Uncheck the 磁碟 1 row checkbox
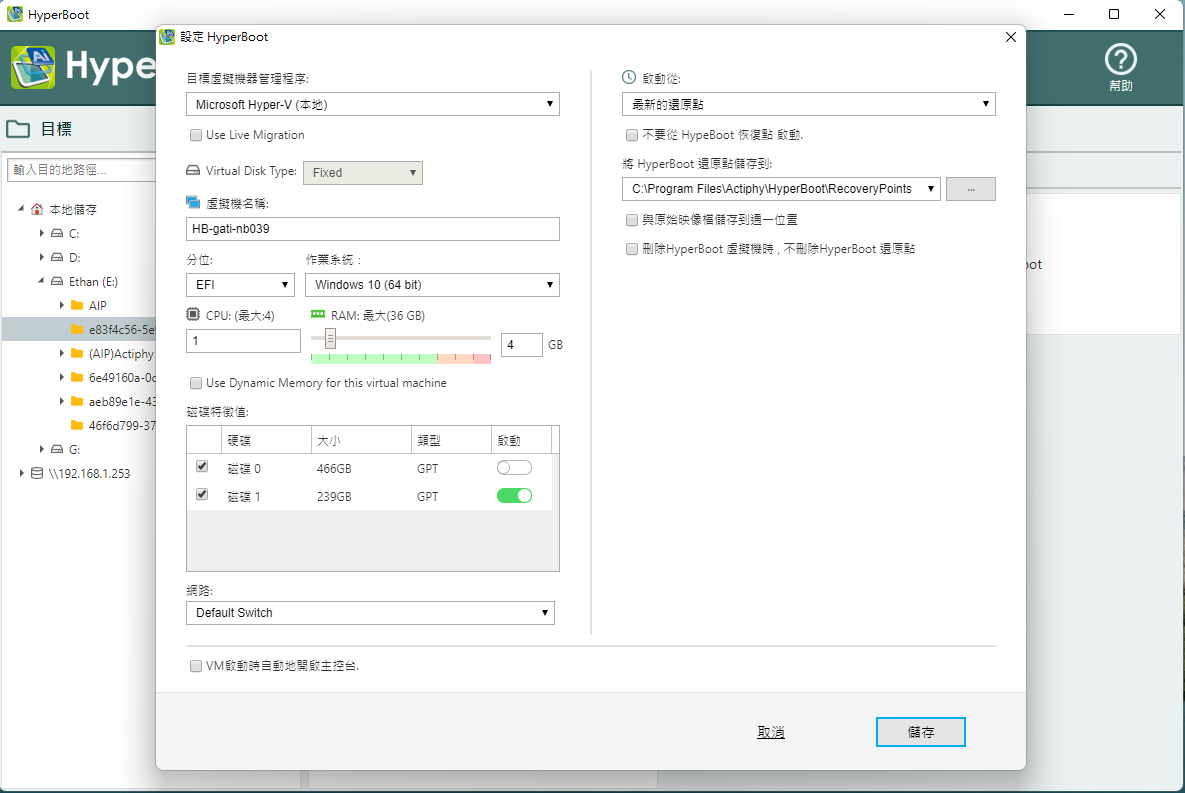Image resolution: width=1185 pixels, height=793 pixels. click(202, 495)
